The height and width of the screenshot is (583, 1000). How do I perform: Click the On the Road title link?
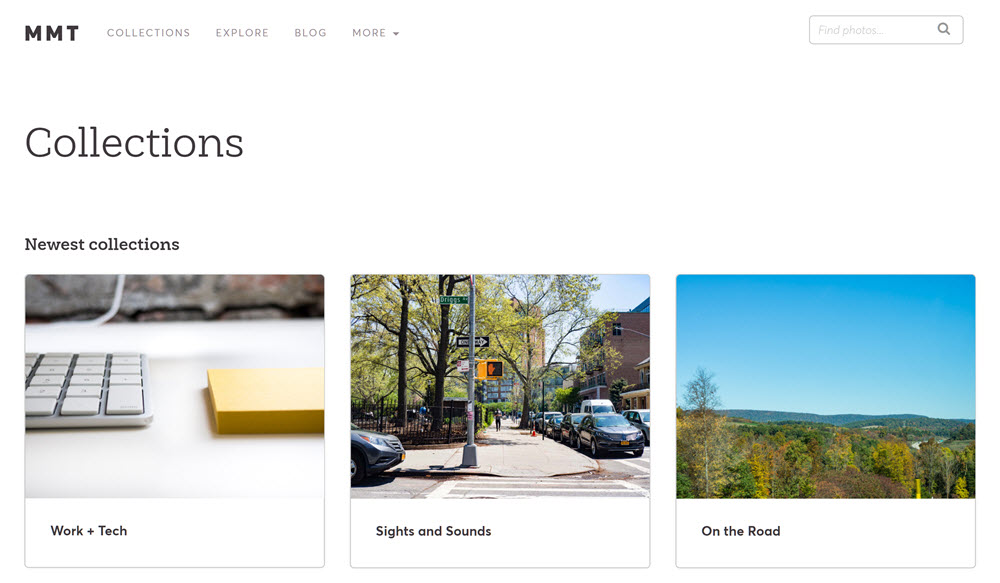click(741, 531)
